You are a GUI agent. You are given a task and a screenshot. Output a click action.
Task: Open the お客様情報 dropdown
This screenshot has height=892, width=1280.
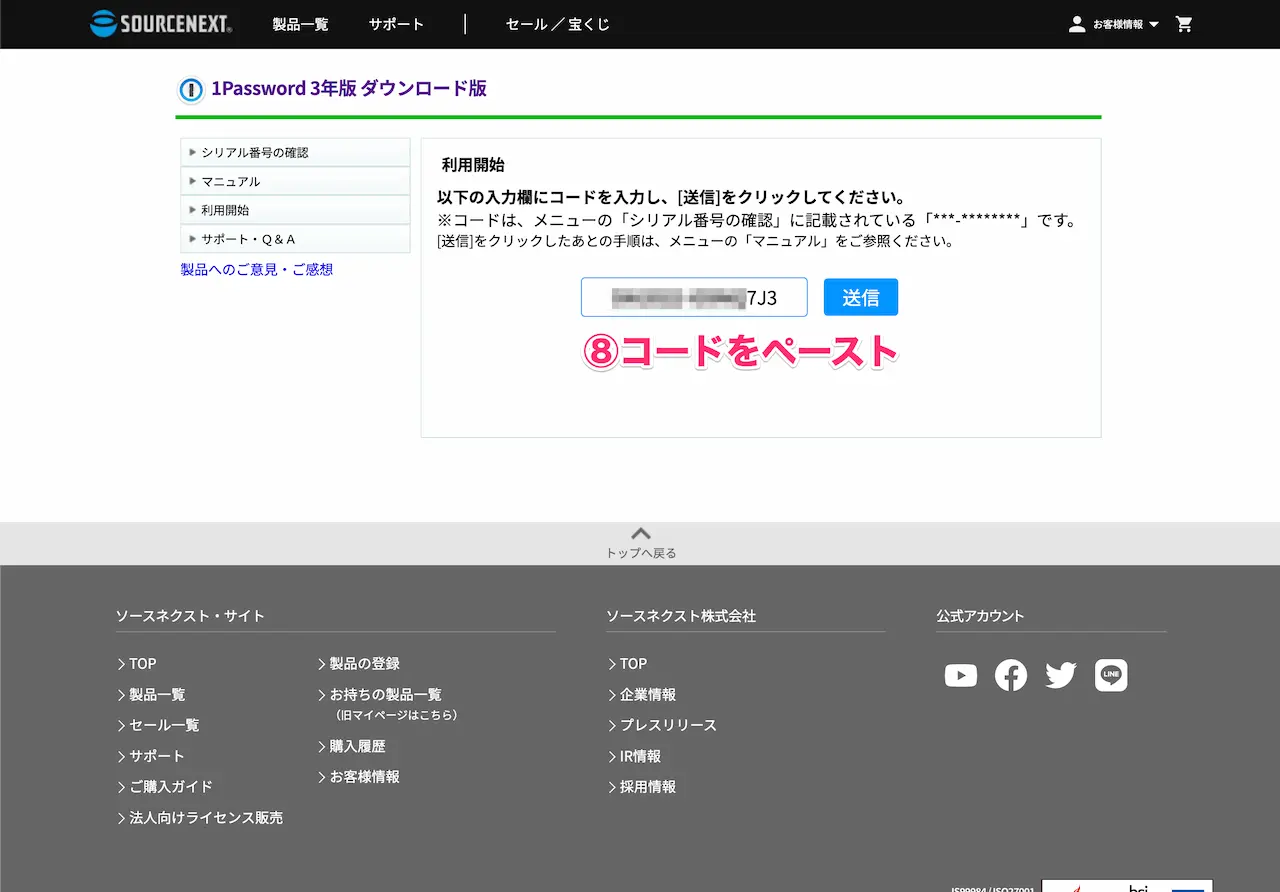click(1125, 24)
